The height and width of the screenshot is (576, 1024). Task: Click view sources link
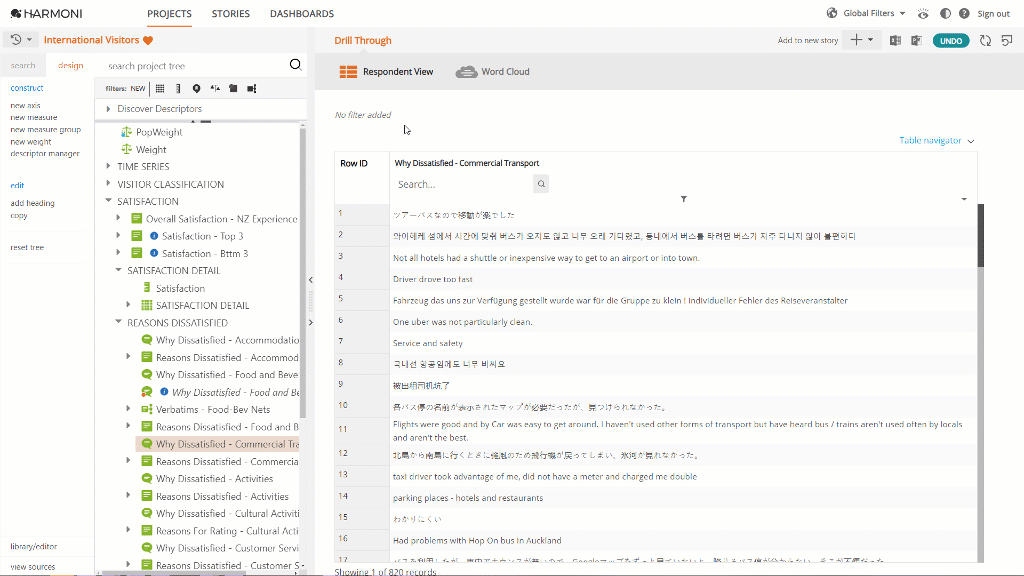[x=33, y=567]
